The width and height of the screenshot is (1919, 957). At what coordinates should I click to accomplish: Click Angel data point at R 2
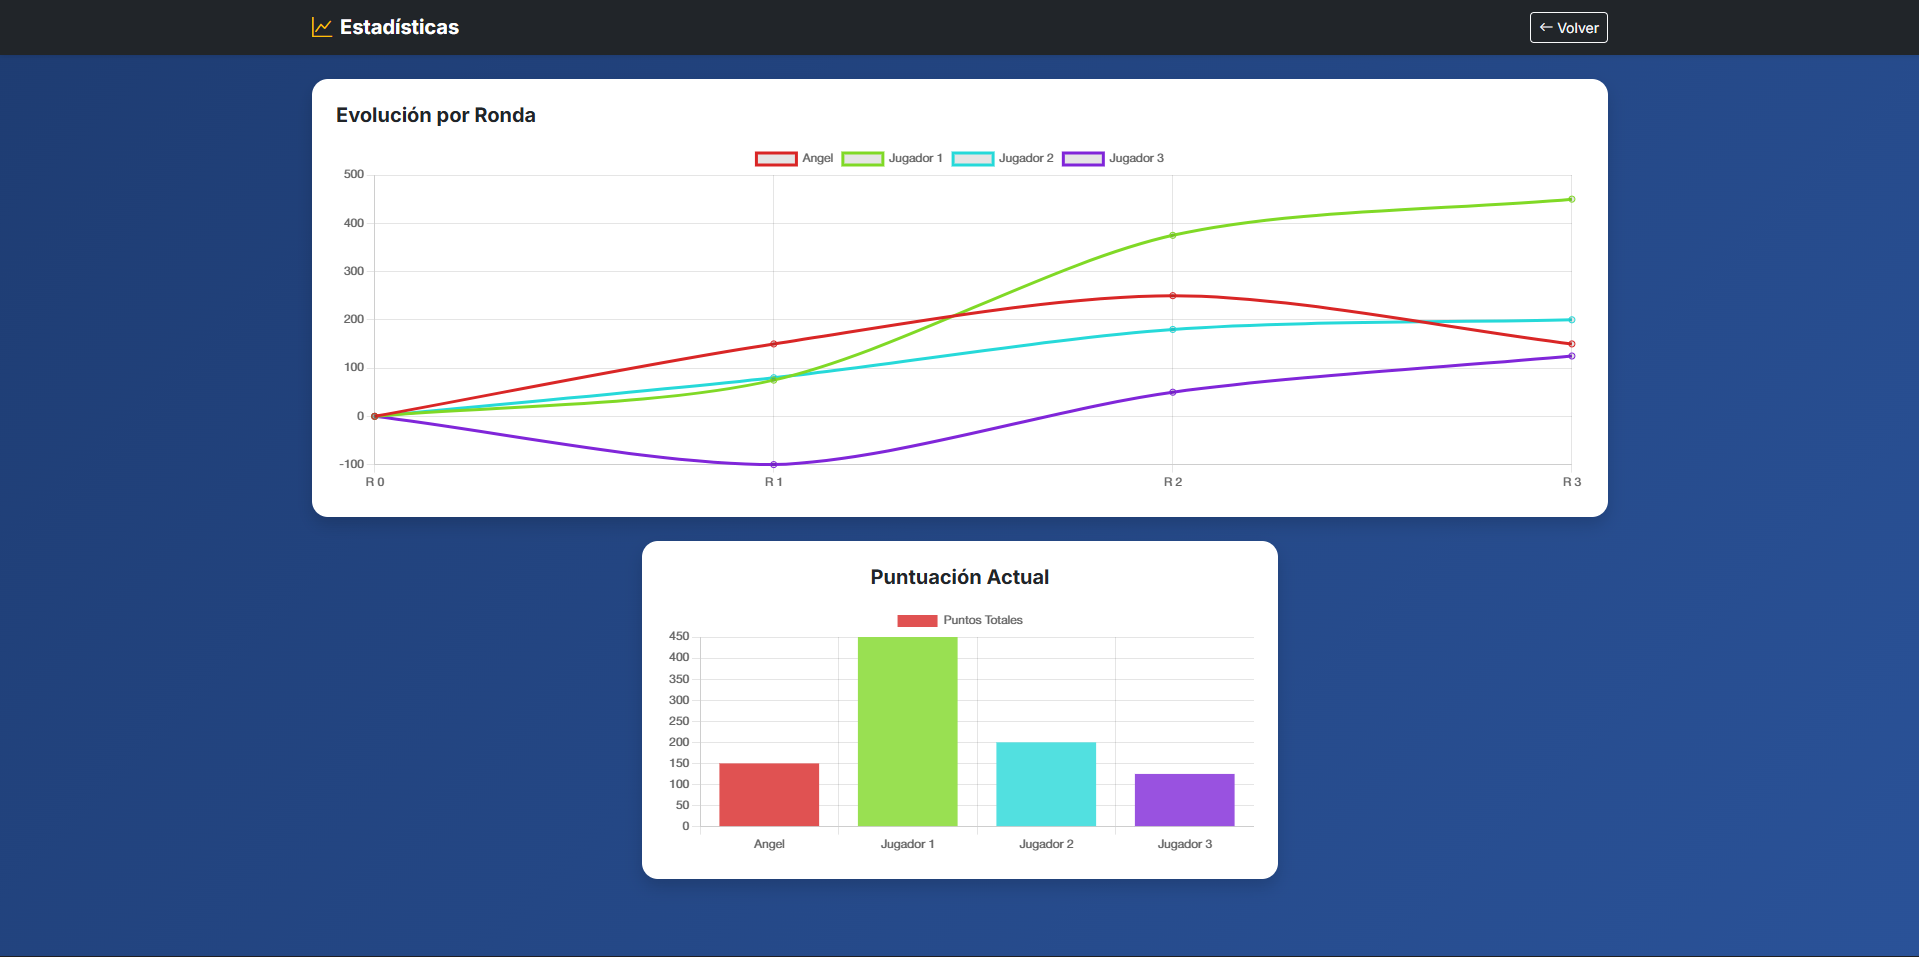coord(1173,296)
